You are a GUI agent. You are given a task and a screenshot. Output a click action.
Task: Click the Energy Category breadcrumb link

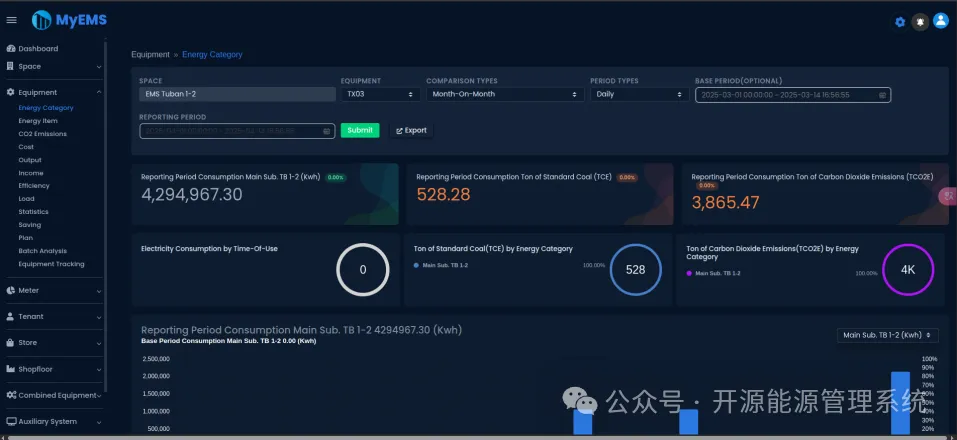click(x=212, y=55)
